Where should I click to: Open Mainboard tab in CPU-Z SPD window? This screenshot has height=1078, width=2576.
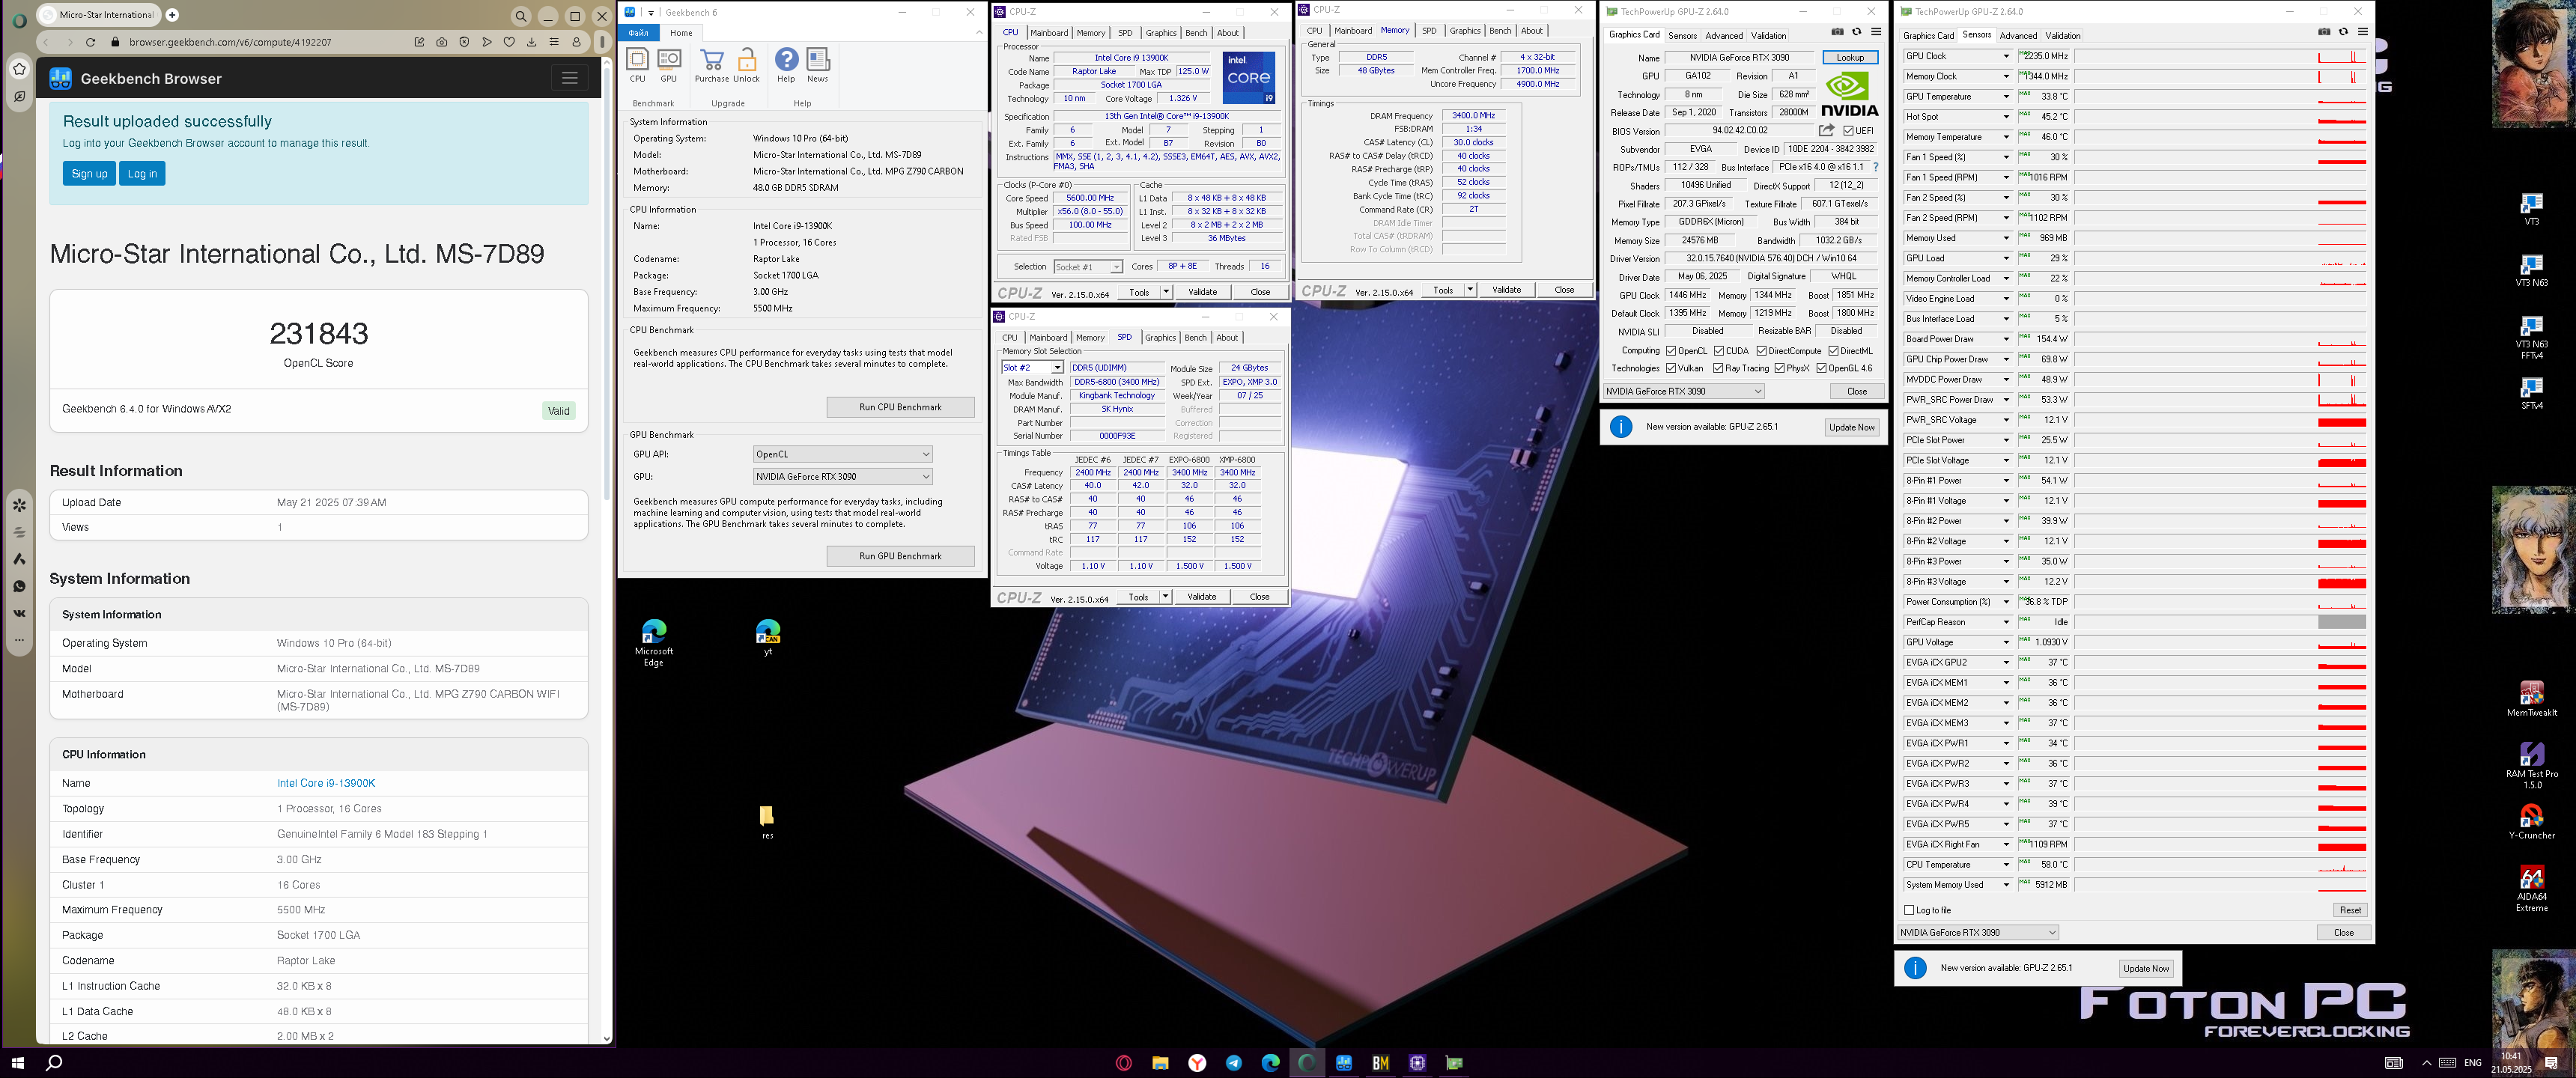(x=1048, y=338)
